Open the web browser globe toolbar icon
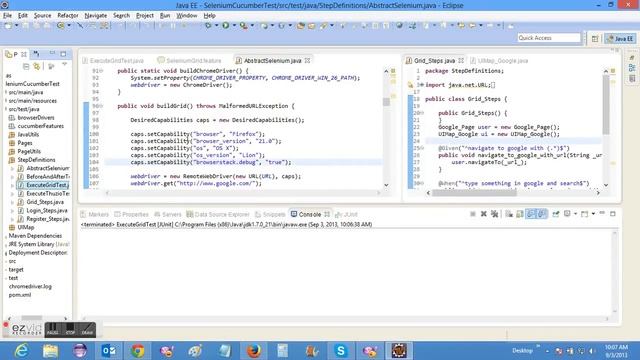Image resolution: width=640 pixels, height=360 pixels. (x=399, y=26)
